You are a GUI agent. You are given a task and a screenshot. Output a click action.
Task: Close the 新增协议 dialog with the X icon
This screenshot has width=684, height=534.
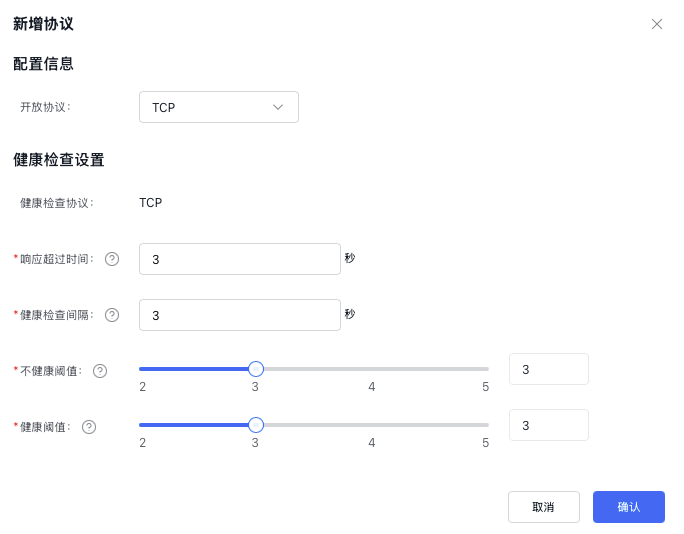pyautogui.click(x=657, y=24)
